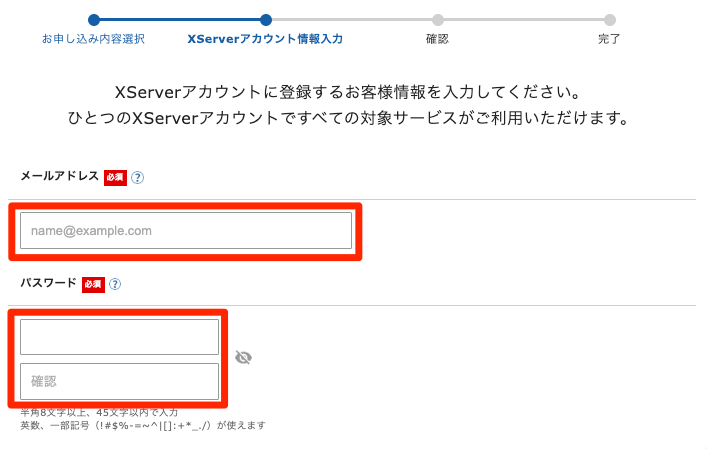
Task: Select the 確認 password confirmation input box
Action: pyautogui.click(x=119, y=381)
